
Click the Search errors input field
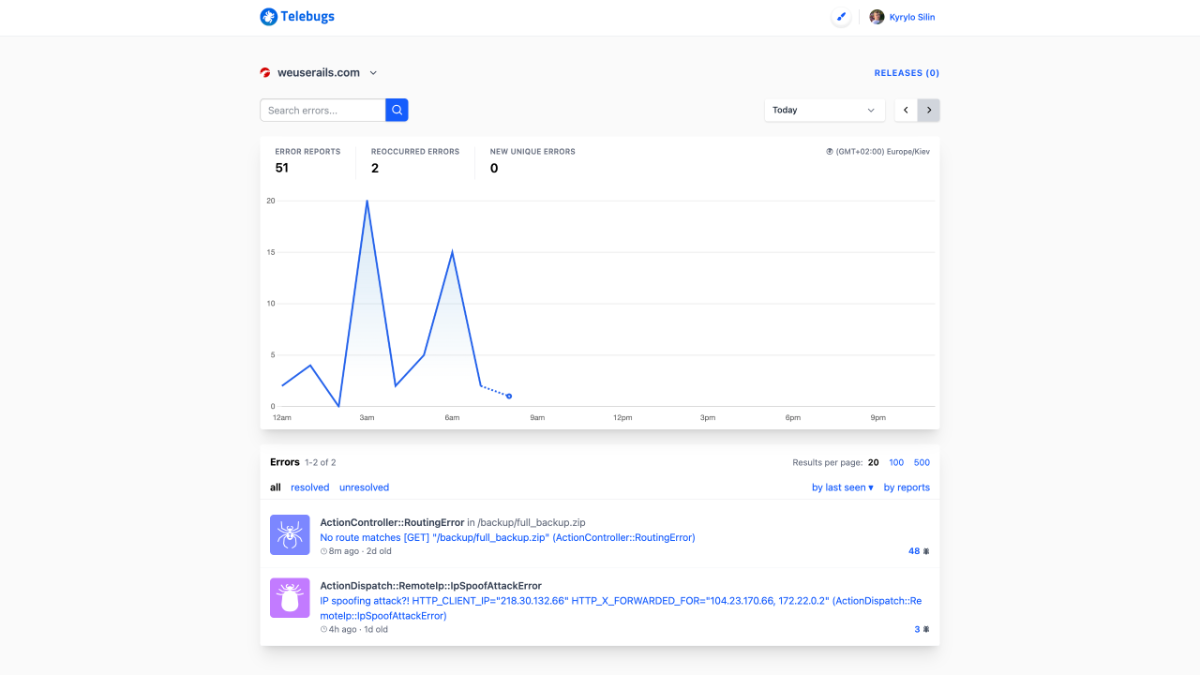(323, 110)
